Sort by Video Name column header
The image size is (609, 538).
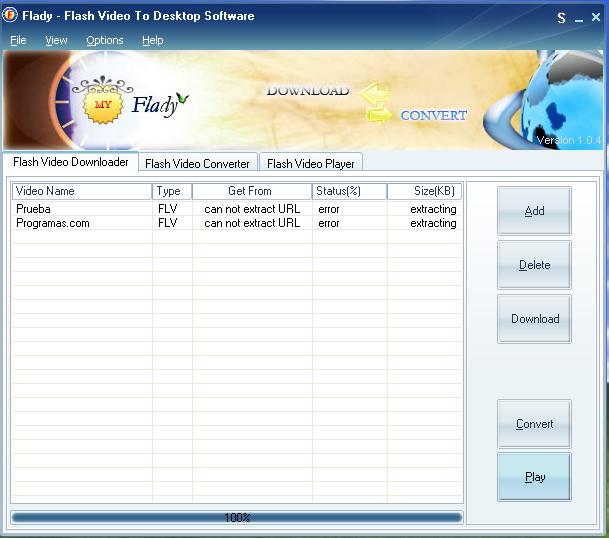[x=82, y=191]
